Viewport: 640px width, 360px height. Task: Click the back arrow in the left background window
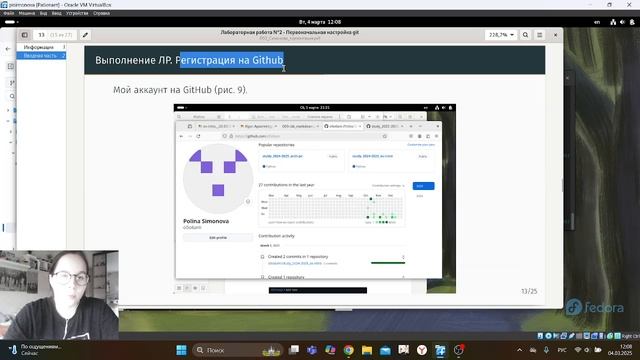(x=8, y=49)
